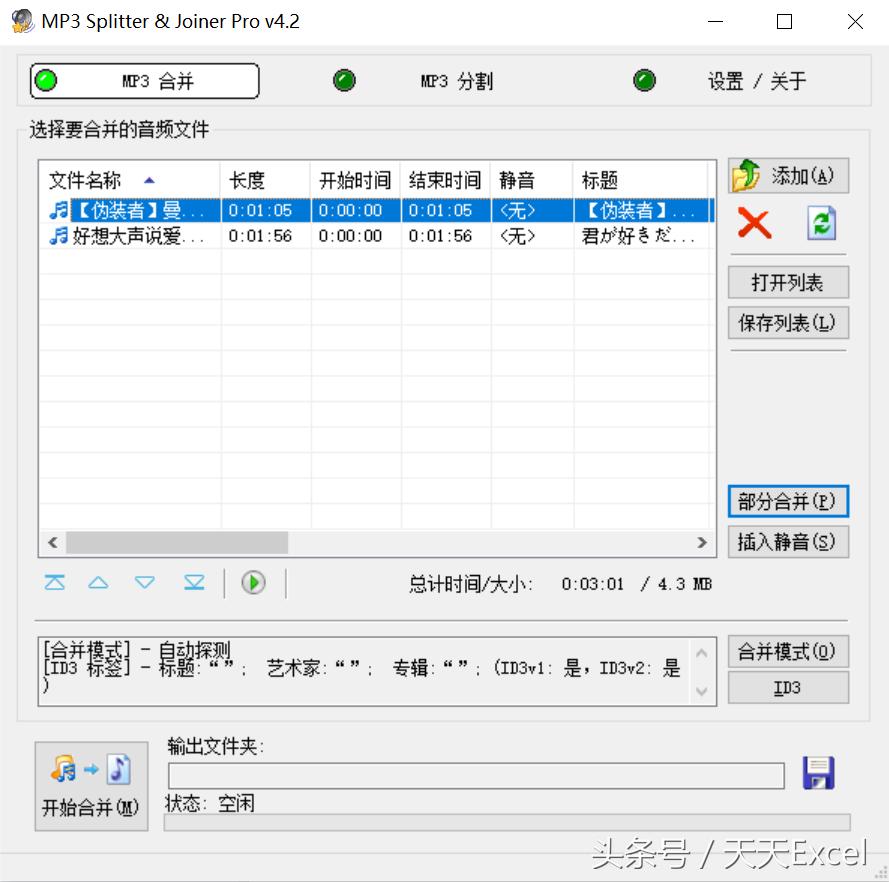Open a saved list via 打开列表
Viewport: 889px width, 882px height.
(787, 282)
